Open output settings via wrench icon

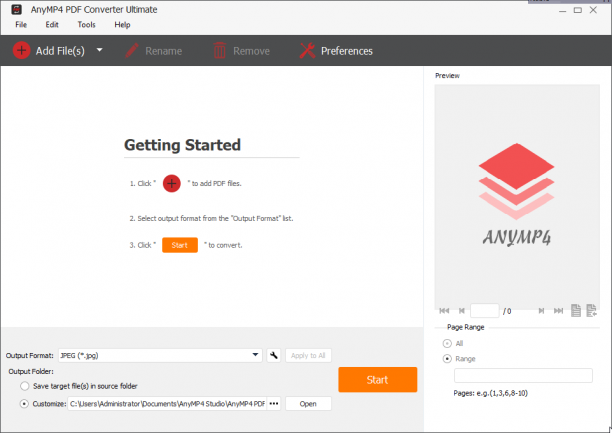[x=274, y=355]
